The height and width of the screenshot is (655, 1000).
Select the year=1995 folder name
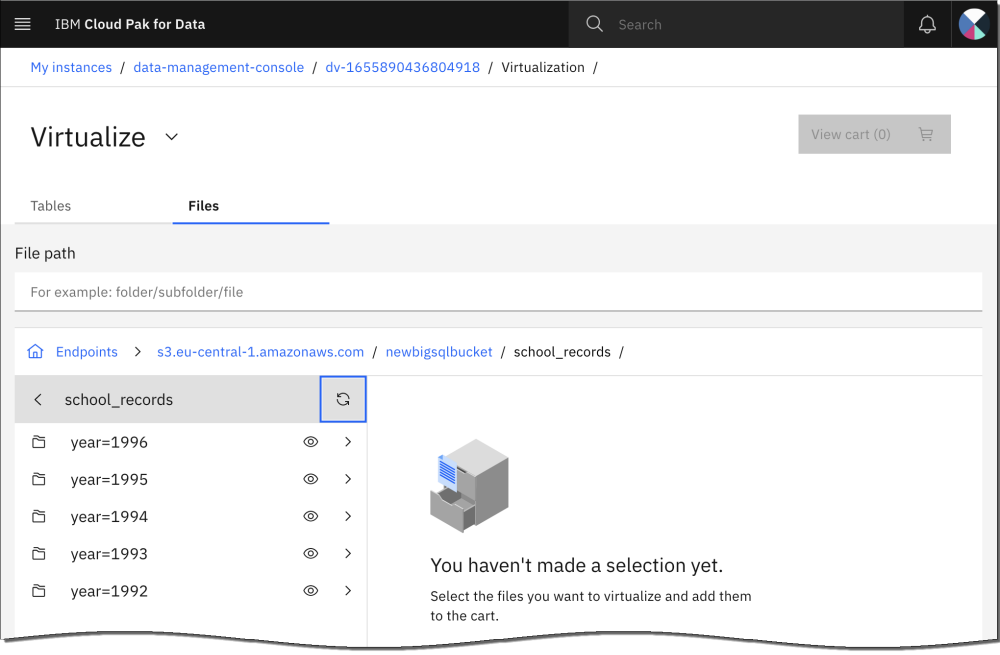(x=109, y=479)
